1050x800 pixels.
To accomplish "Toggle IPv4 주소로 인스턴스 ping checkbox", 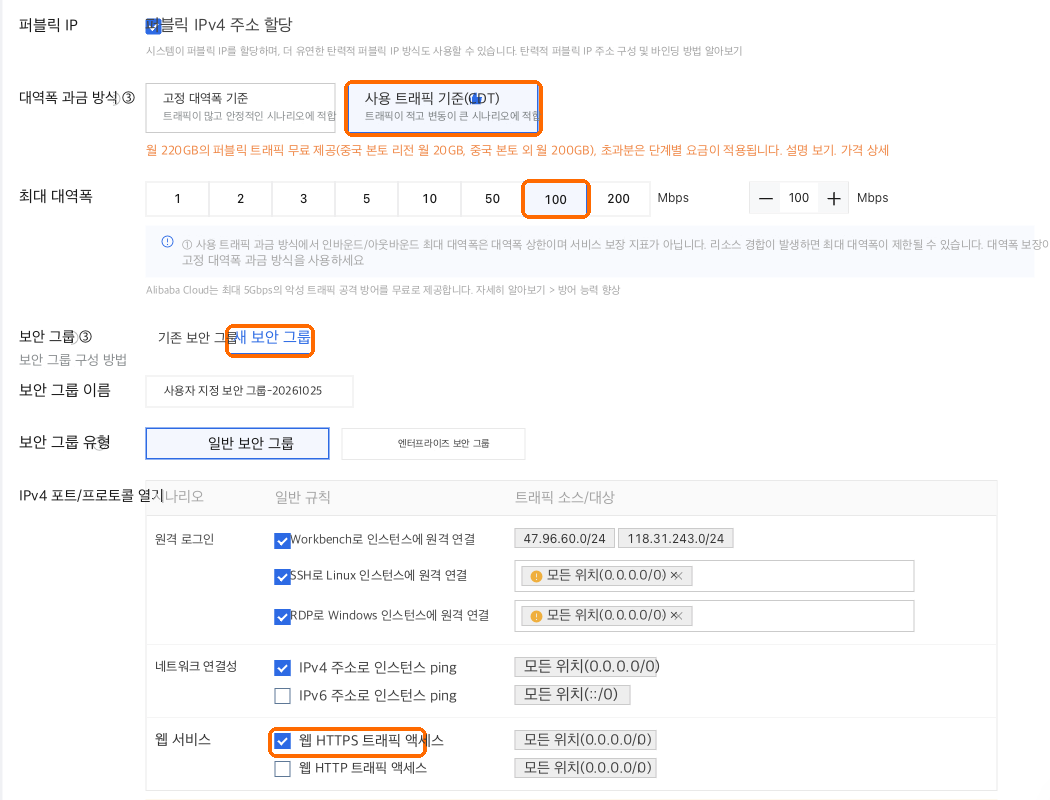I will coord(283,667).
